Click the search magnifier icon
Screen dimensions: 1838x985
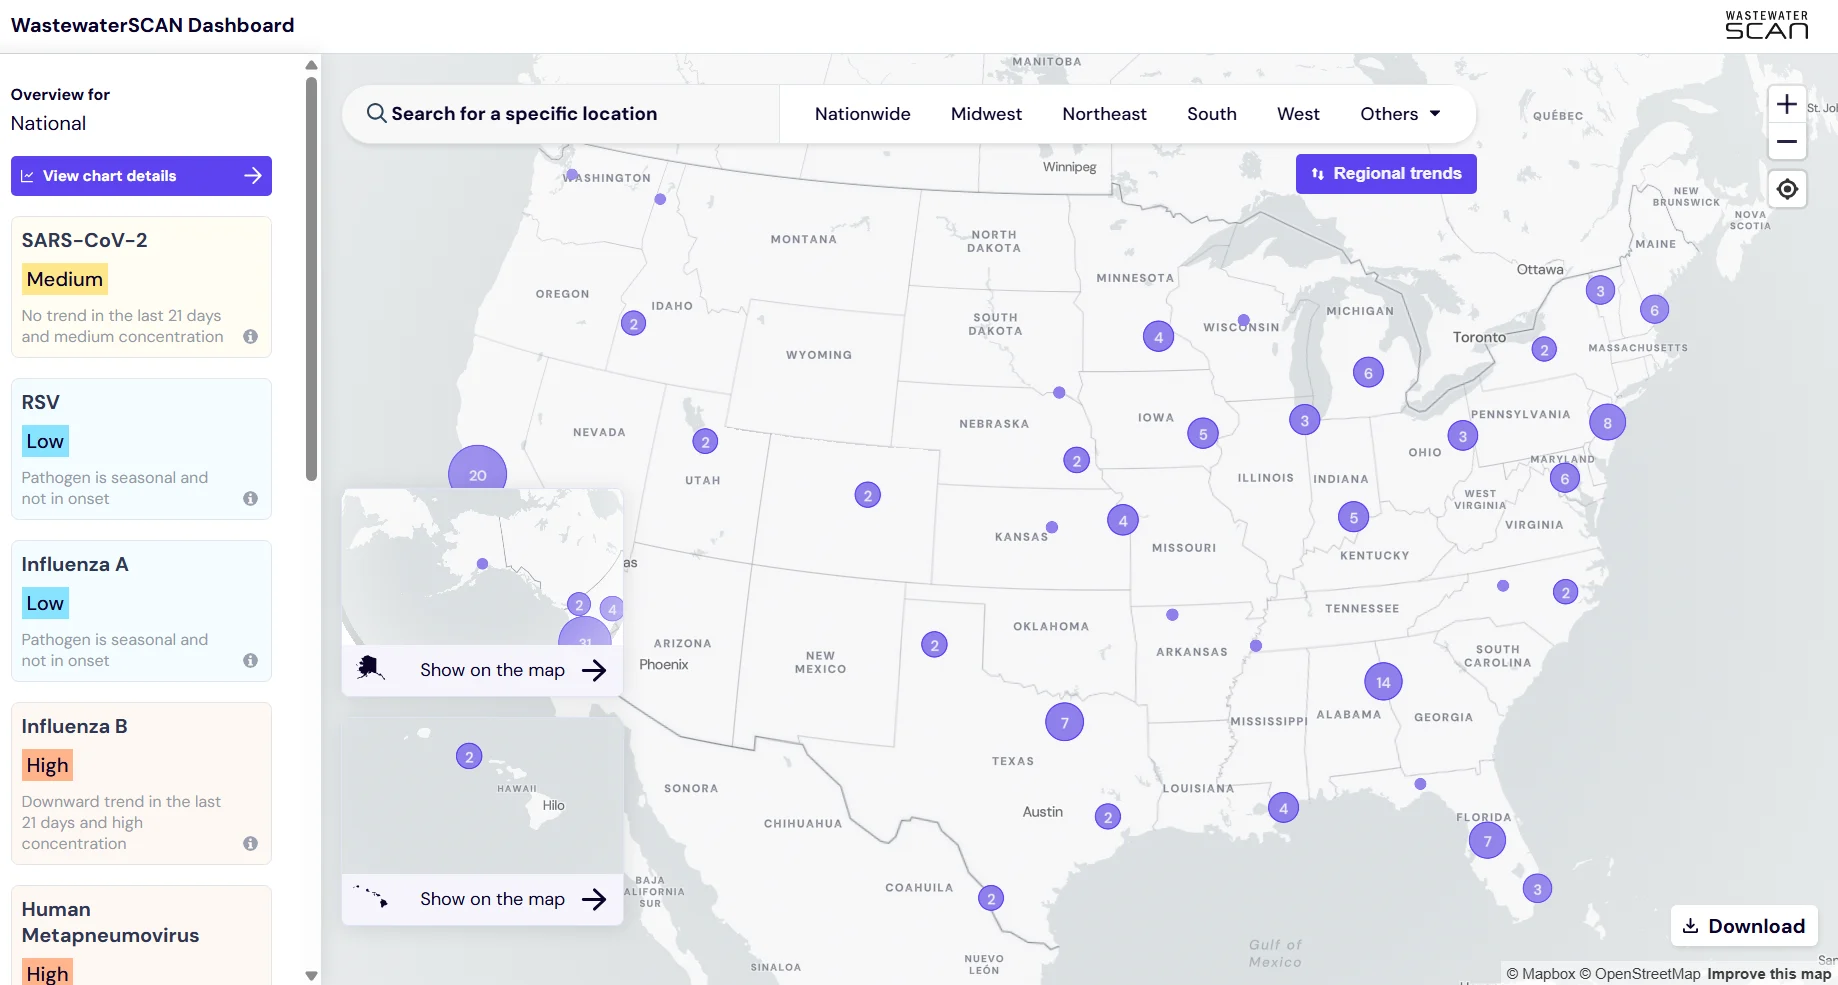pos(376,113)
